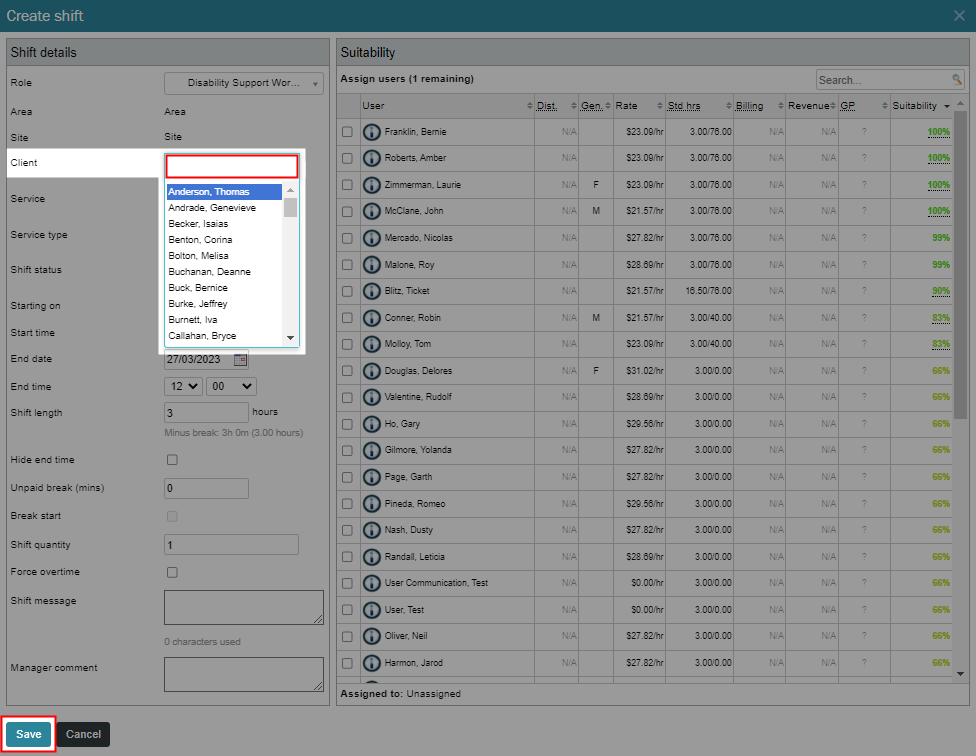Open info icon for Harmon, Jarod
Screen dimensions: 976x756
[x=372, y=663]
